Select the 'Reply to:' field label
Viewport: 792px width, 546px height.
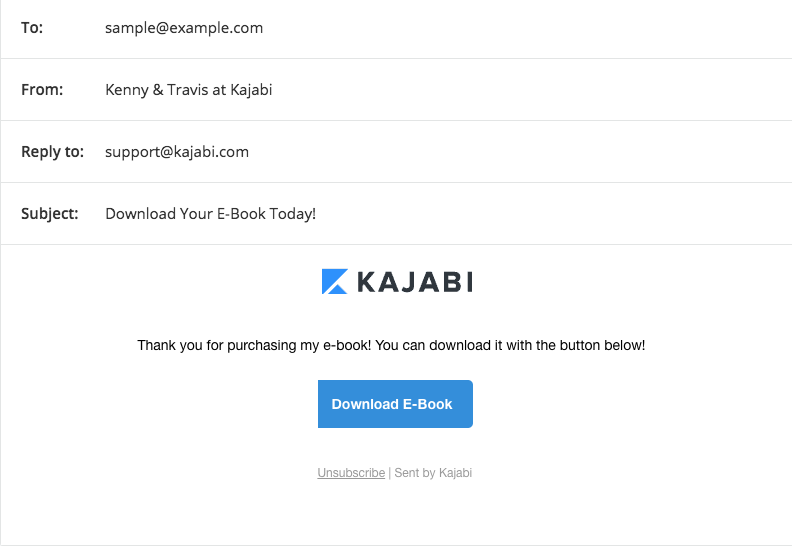[53, 152]
